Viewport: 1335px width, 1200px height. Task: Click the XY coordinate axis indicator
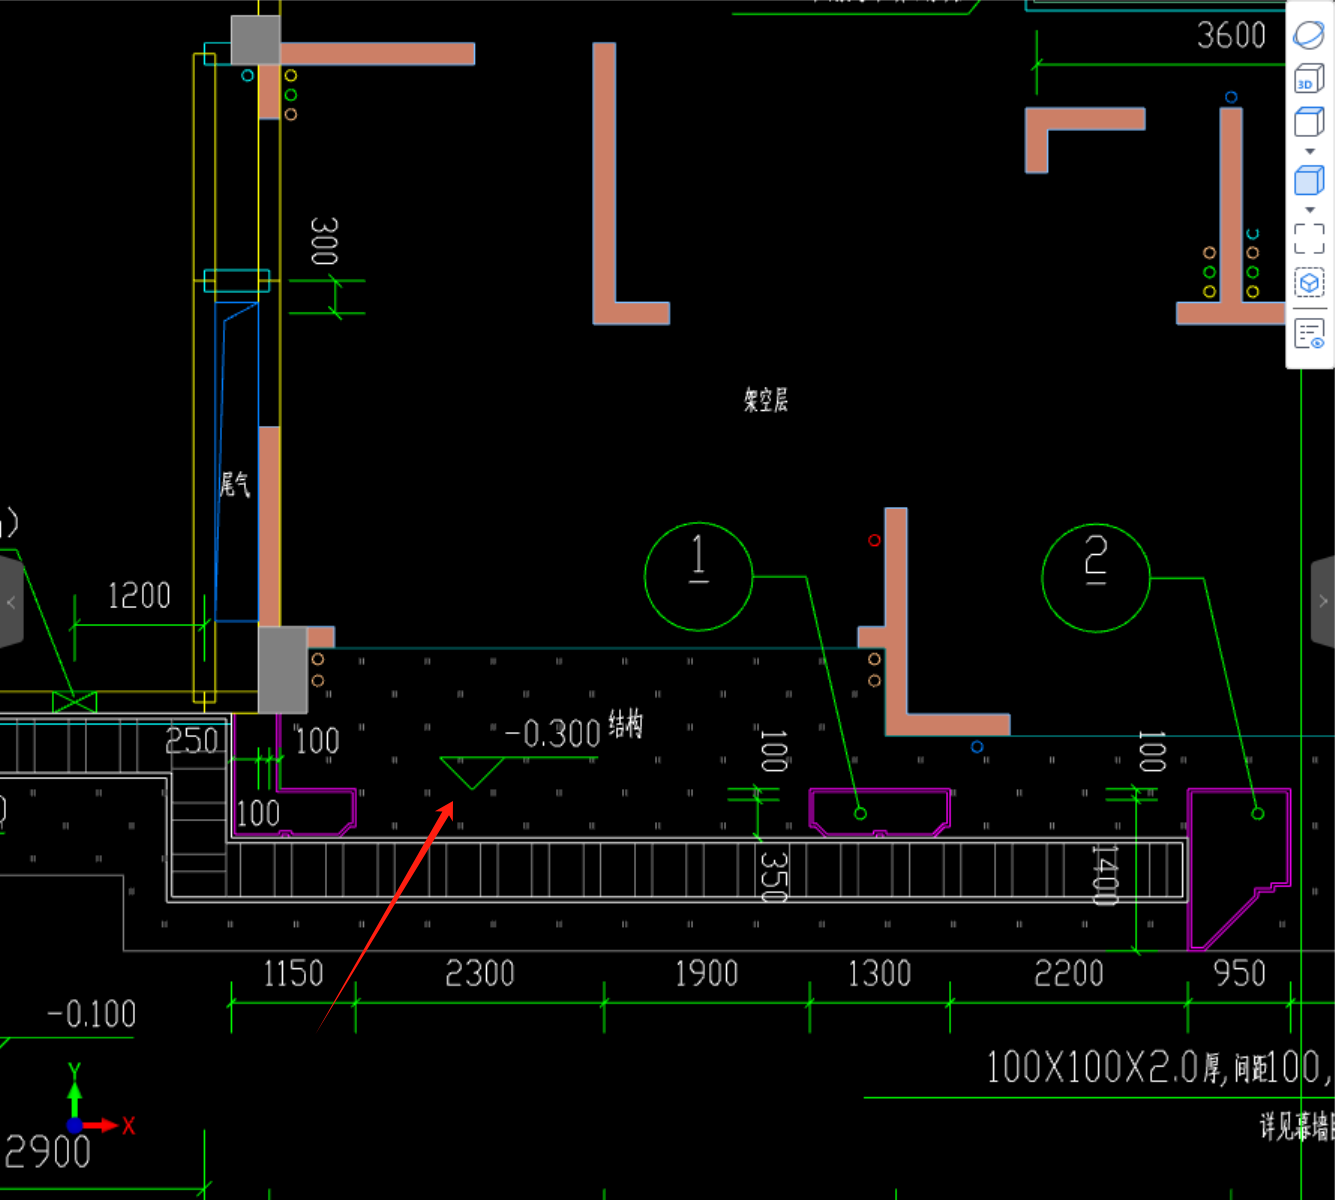tap(98, 1100)
